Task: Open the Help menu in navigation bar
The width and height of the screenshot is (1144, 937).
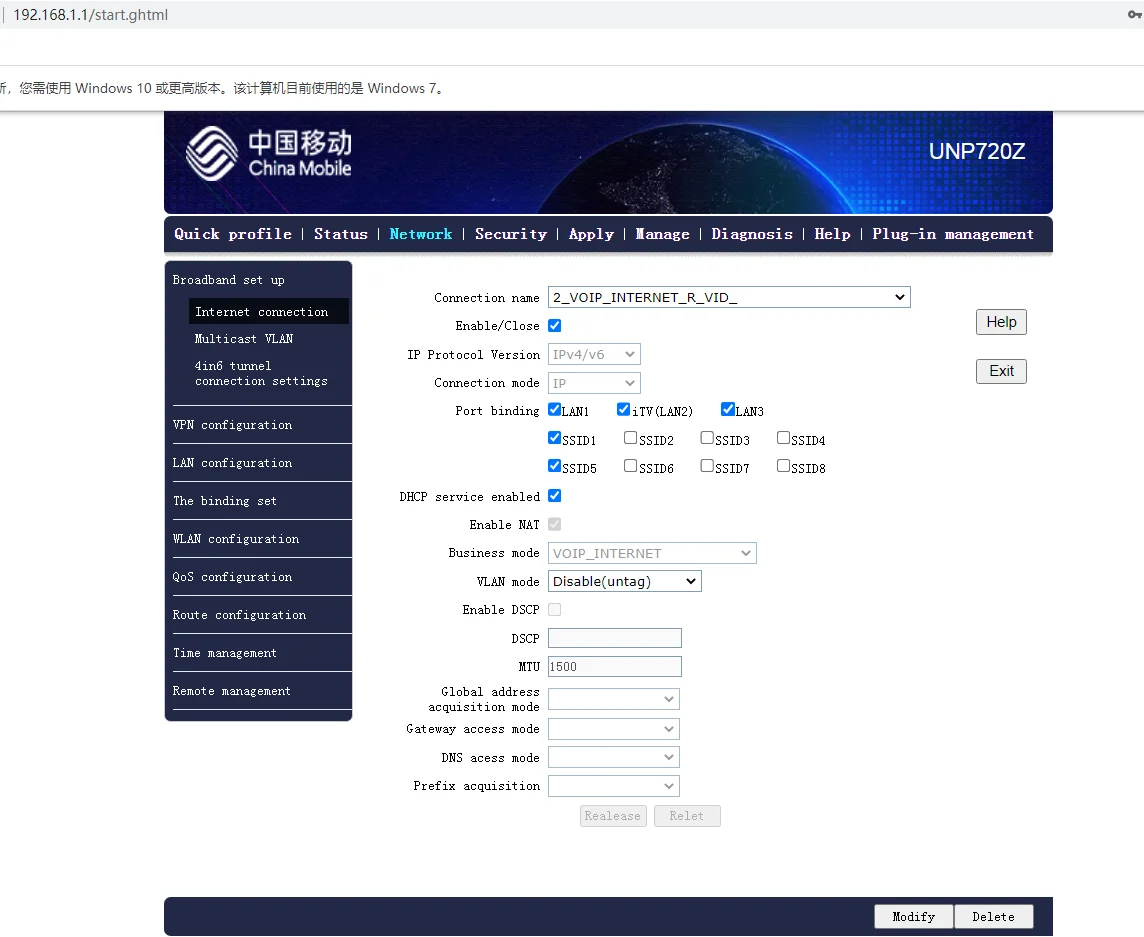Action: (832, 234)
